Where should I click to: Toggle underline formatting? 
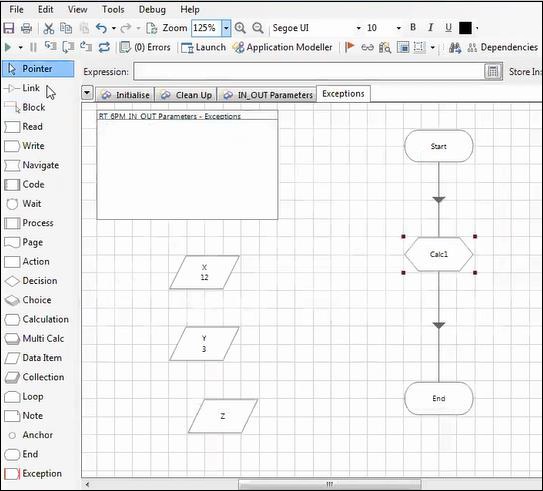point(448,27)
